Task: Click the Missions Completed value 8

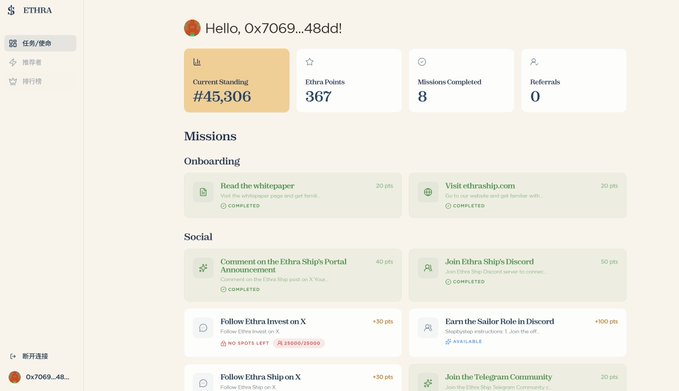Action: point(422,96)
